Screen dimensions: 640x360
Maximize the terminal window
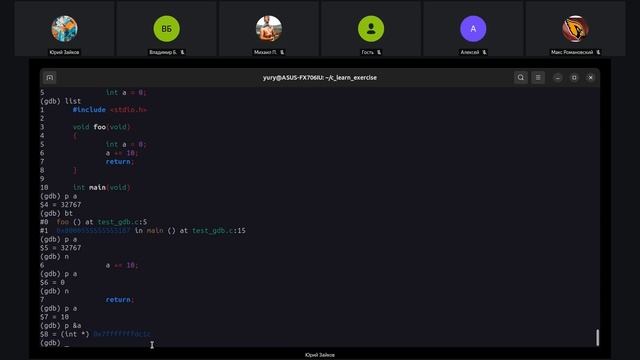(x=574, y=78)
